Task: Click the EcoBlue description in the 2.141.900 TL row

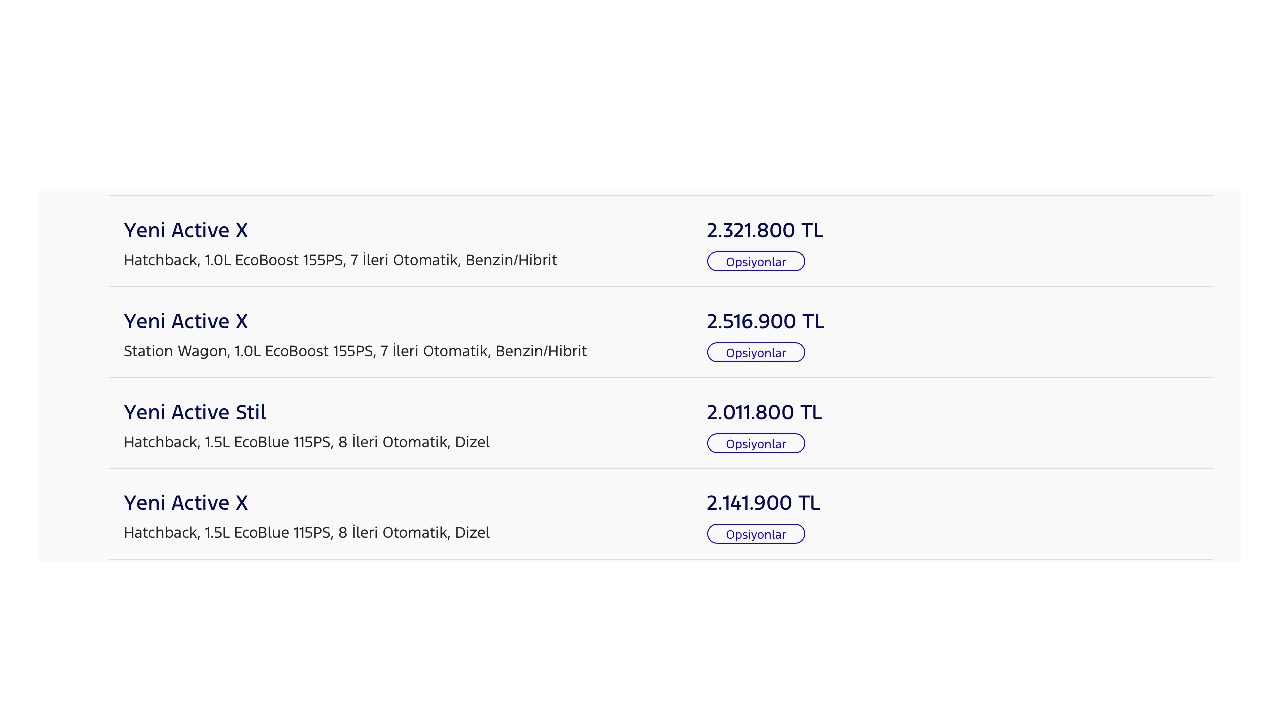Action: (x=307, y=533)
